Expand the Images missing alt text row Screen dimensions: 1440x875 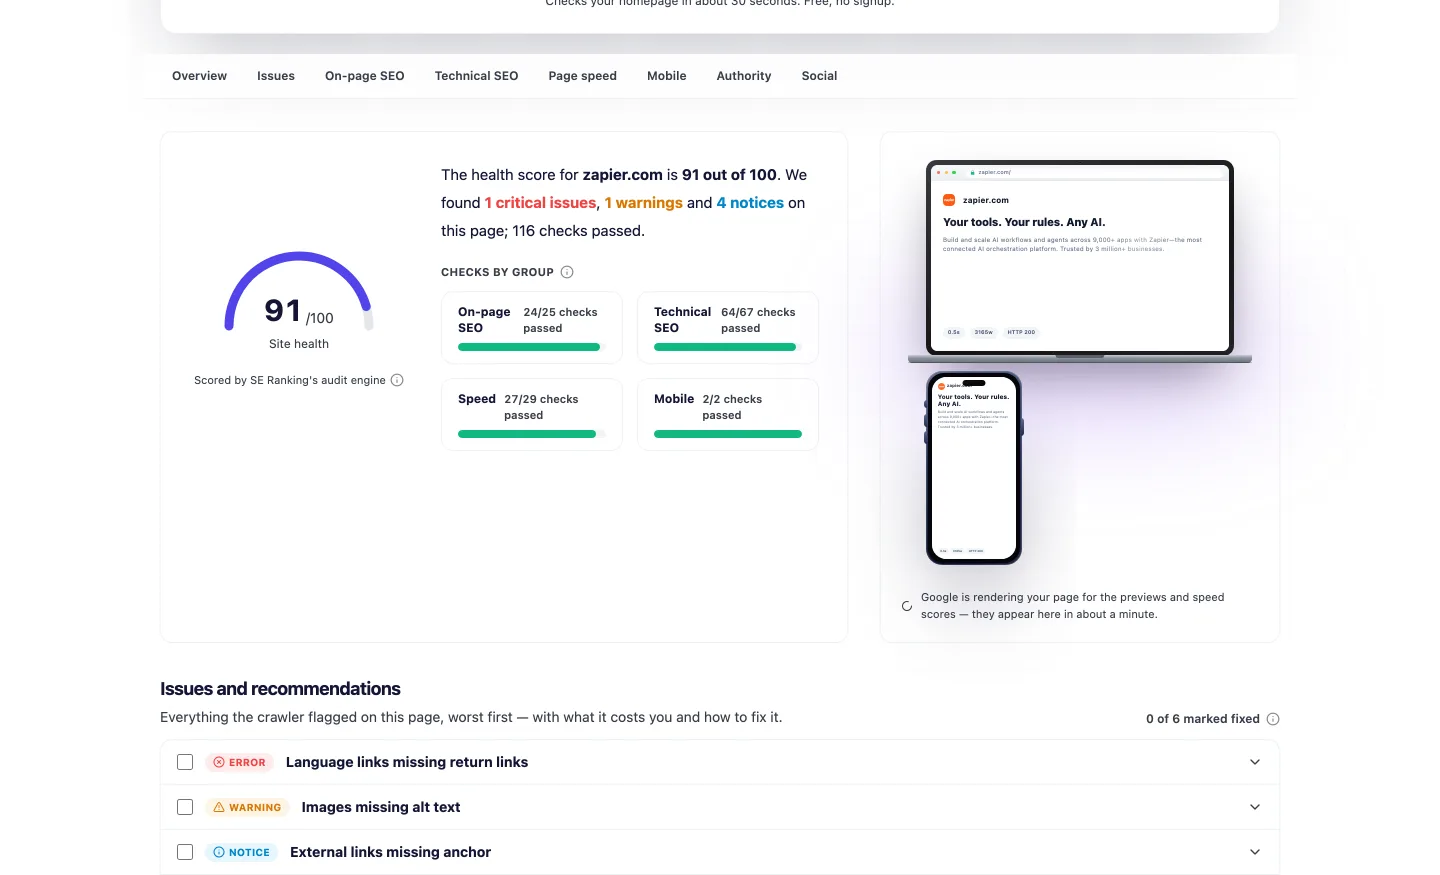click(1255, 807)
